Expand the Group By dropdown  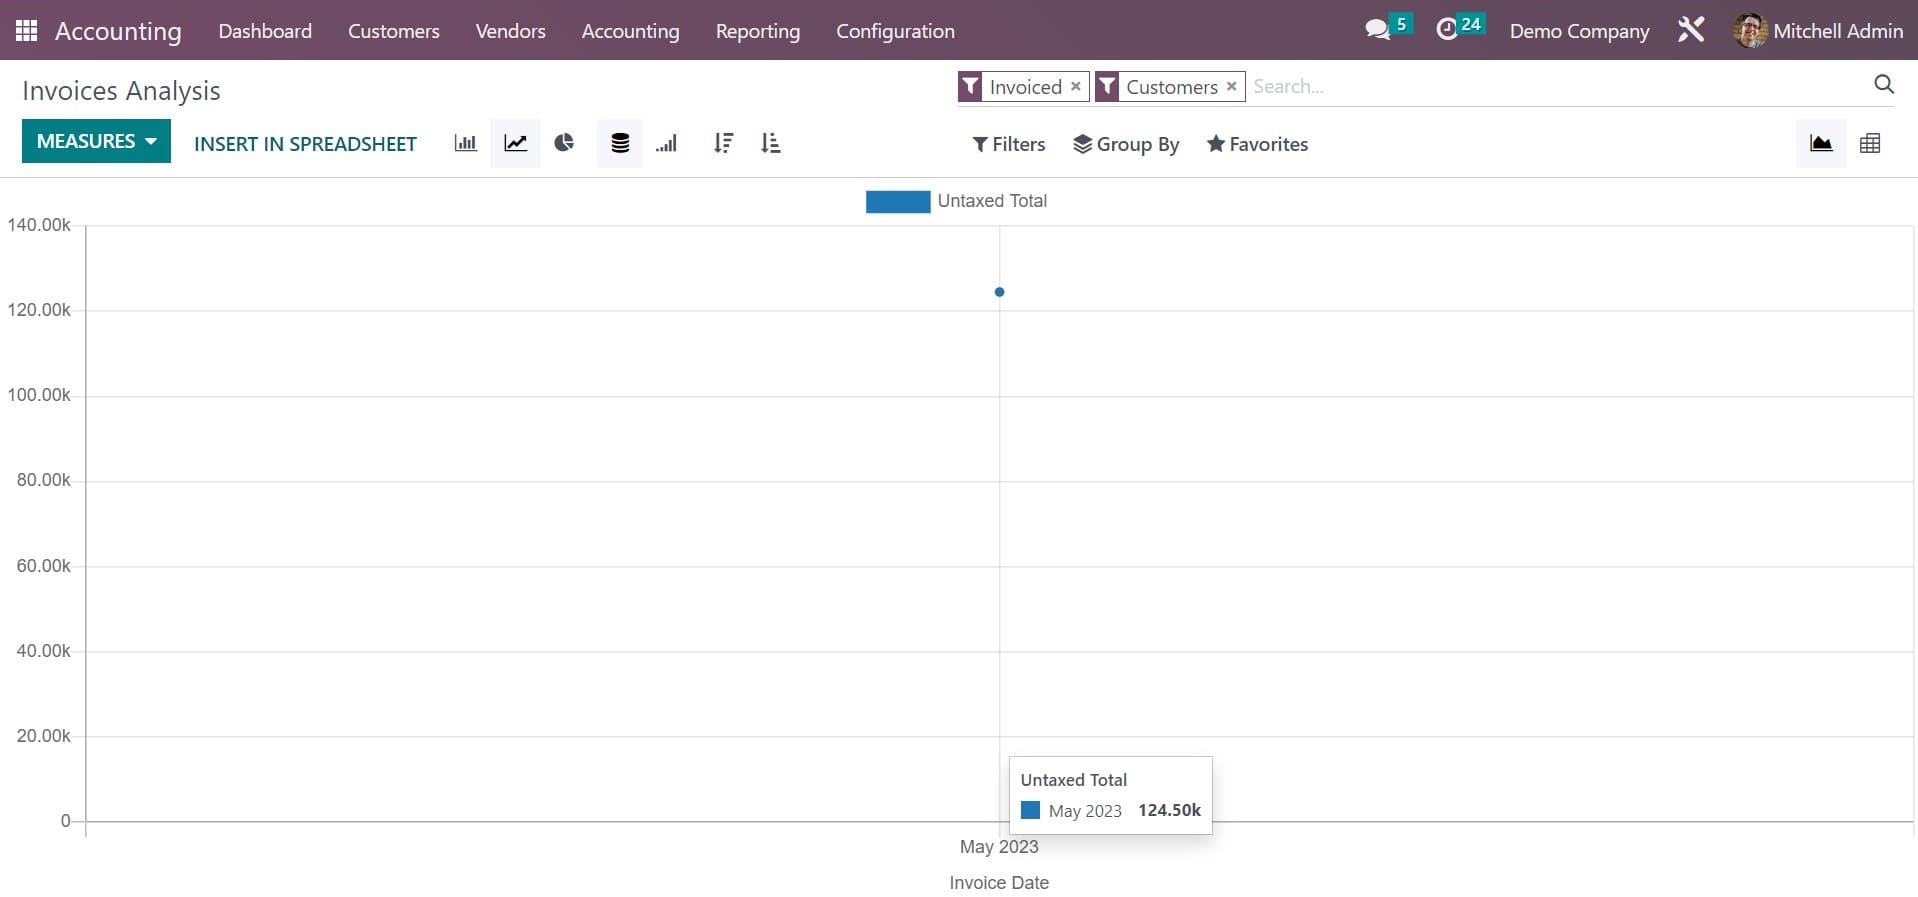point(1126,144)
